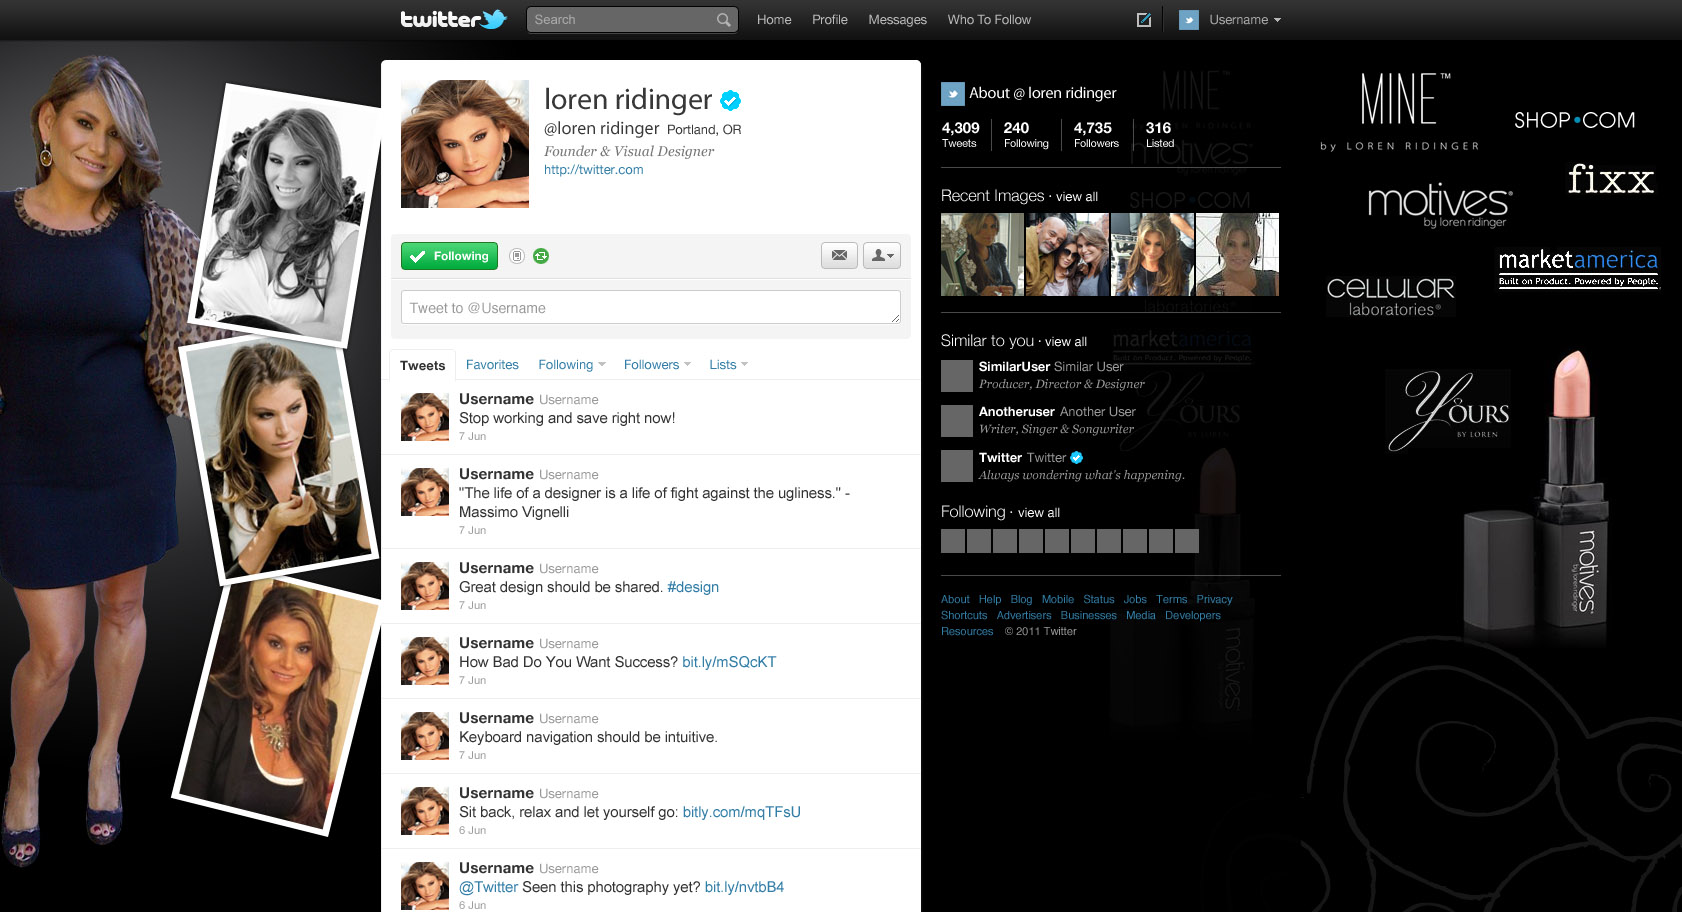Open the footer Advertisers link

pos(1024,616)
